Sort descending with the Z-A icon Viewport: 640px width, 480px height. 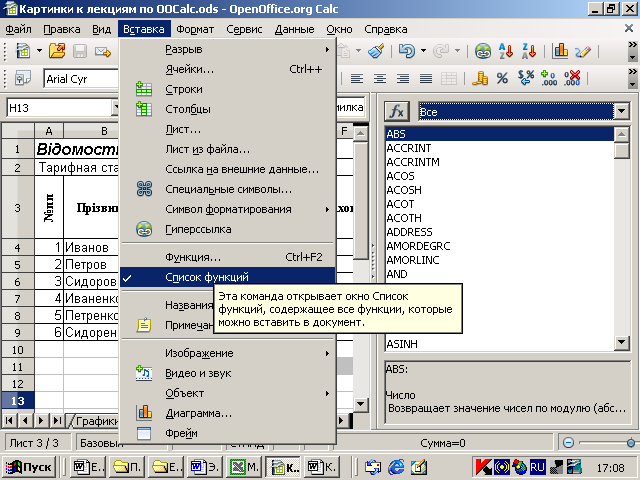click(529, 51)
